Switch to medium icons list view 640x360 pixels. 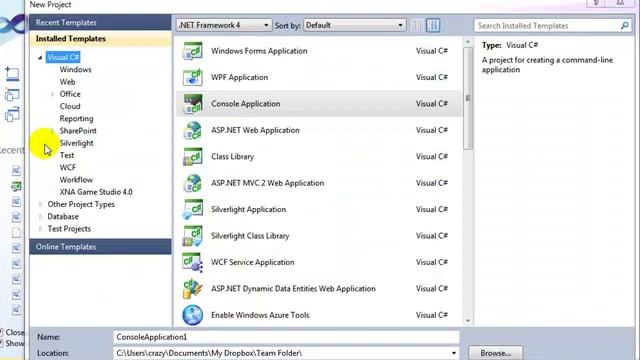433,25
